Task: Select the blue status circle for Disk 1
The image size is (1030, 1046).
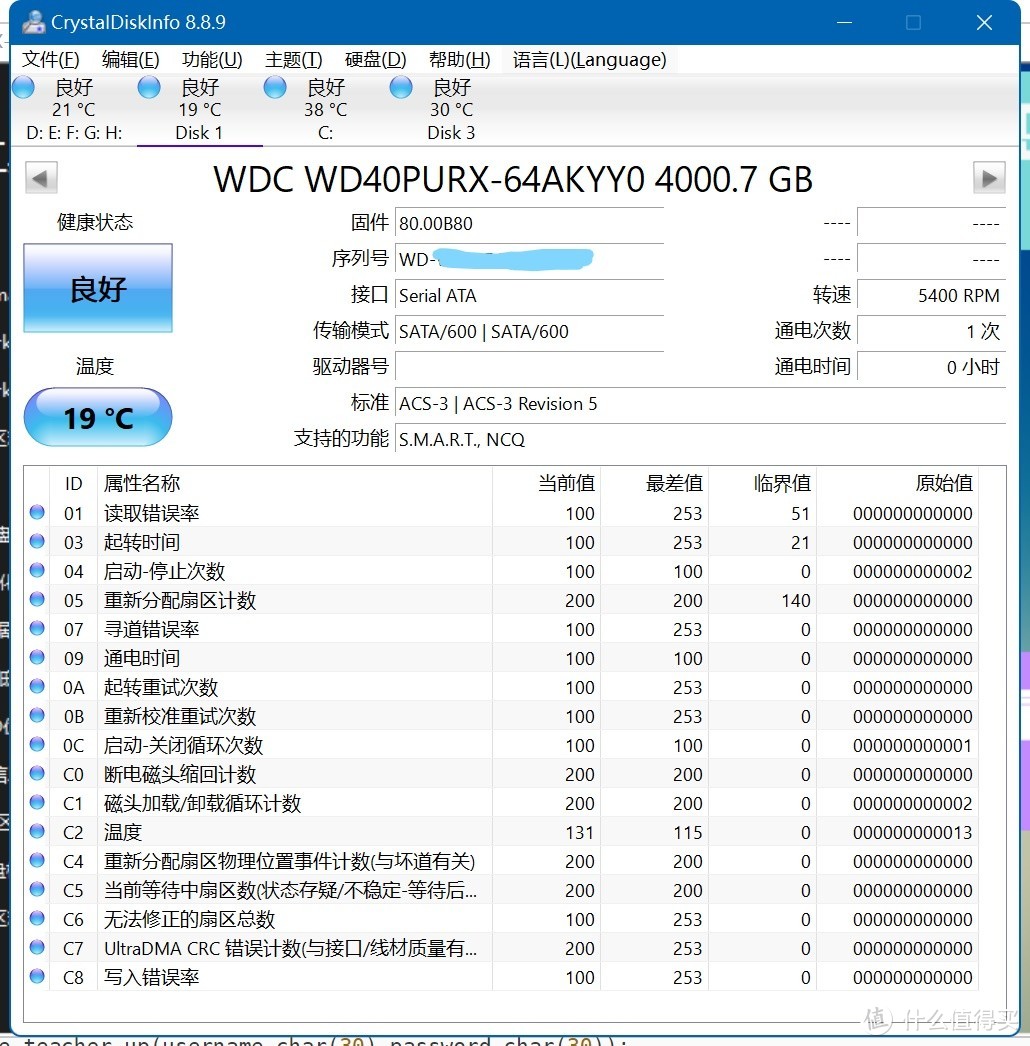Action: (148, 87)
